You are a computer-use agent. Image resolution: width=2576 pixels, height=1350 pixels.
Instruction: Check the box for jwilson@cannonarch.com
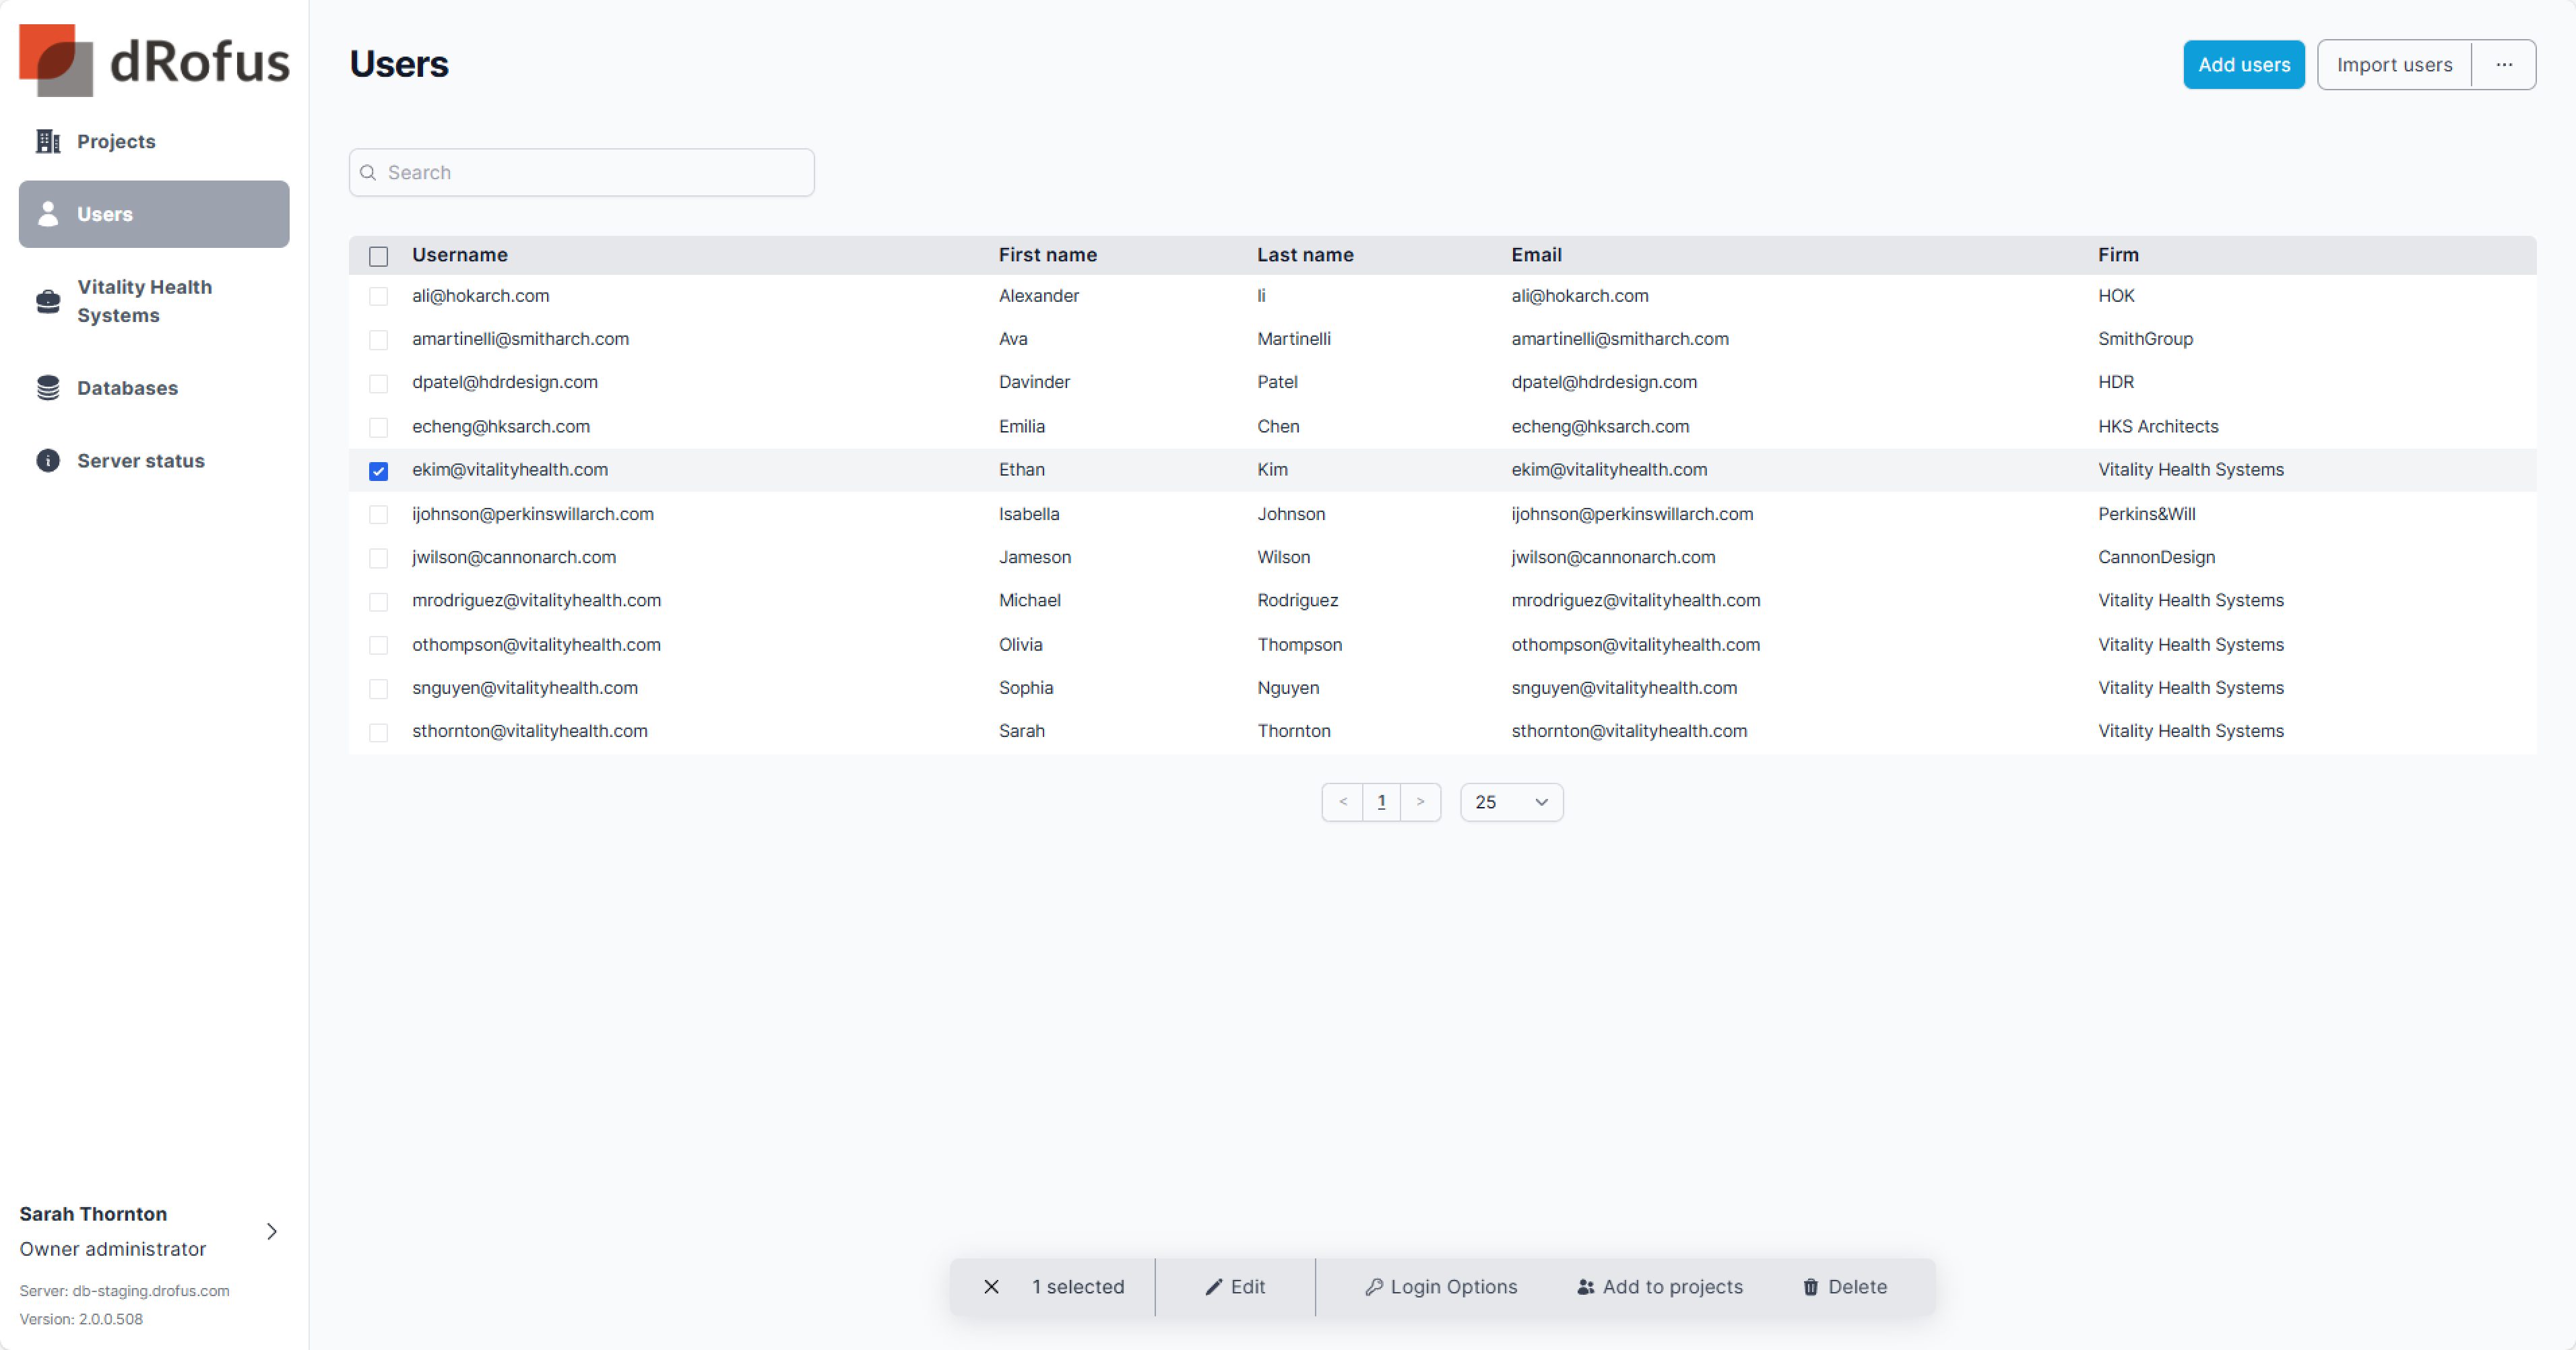click(378, 558)
